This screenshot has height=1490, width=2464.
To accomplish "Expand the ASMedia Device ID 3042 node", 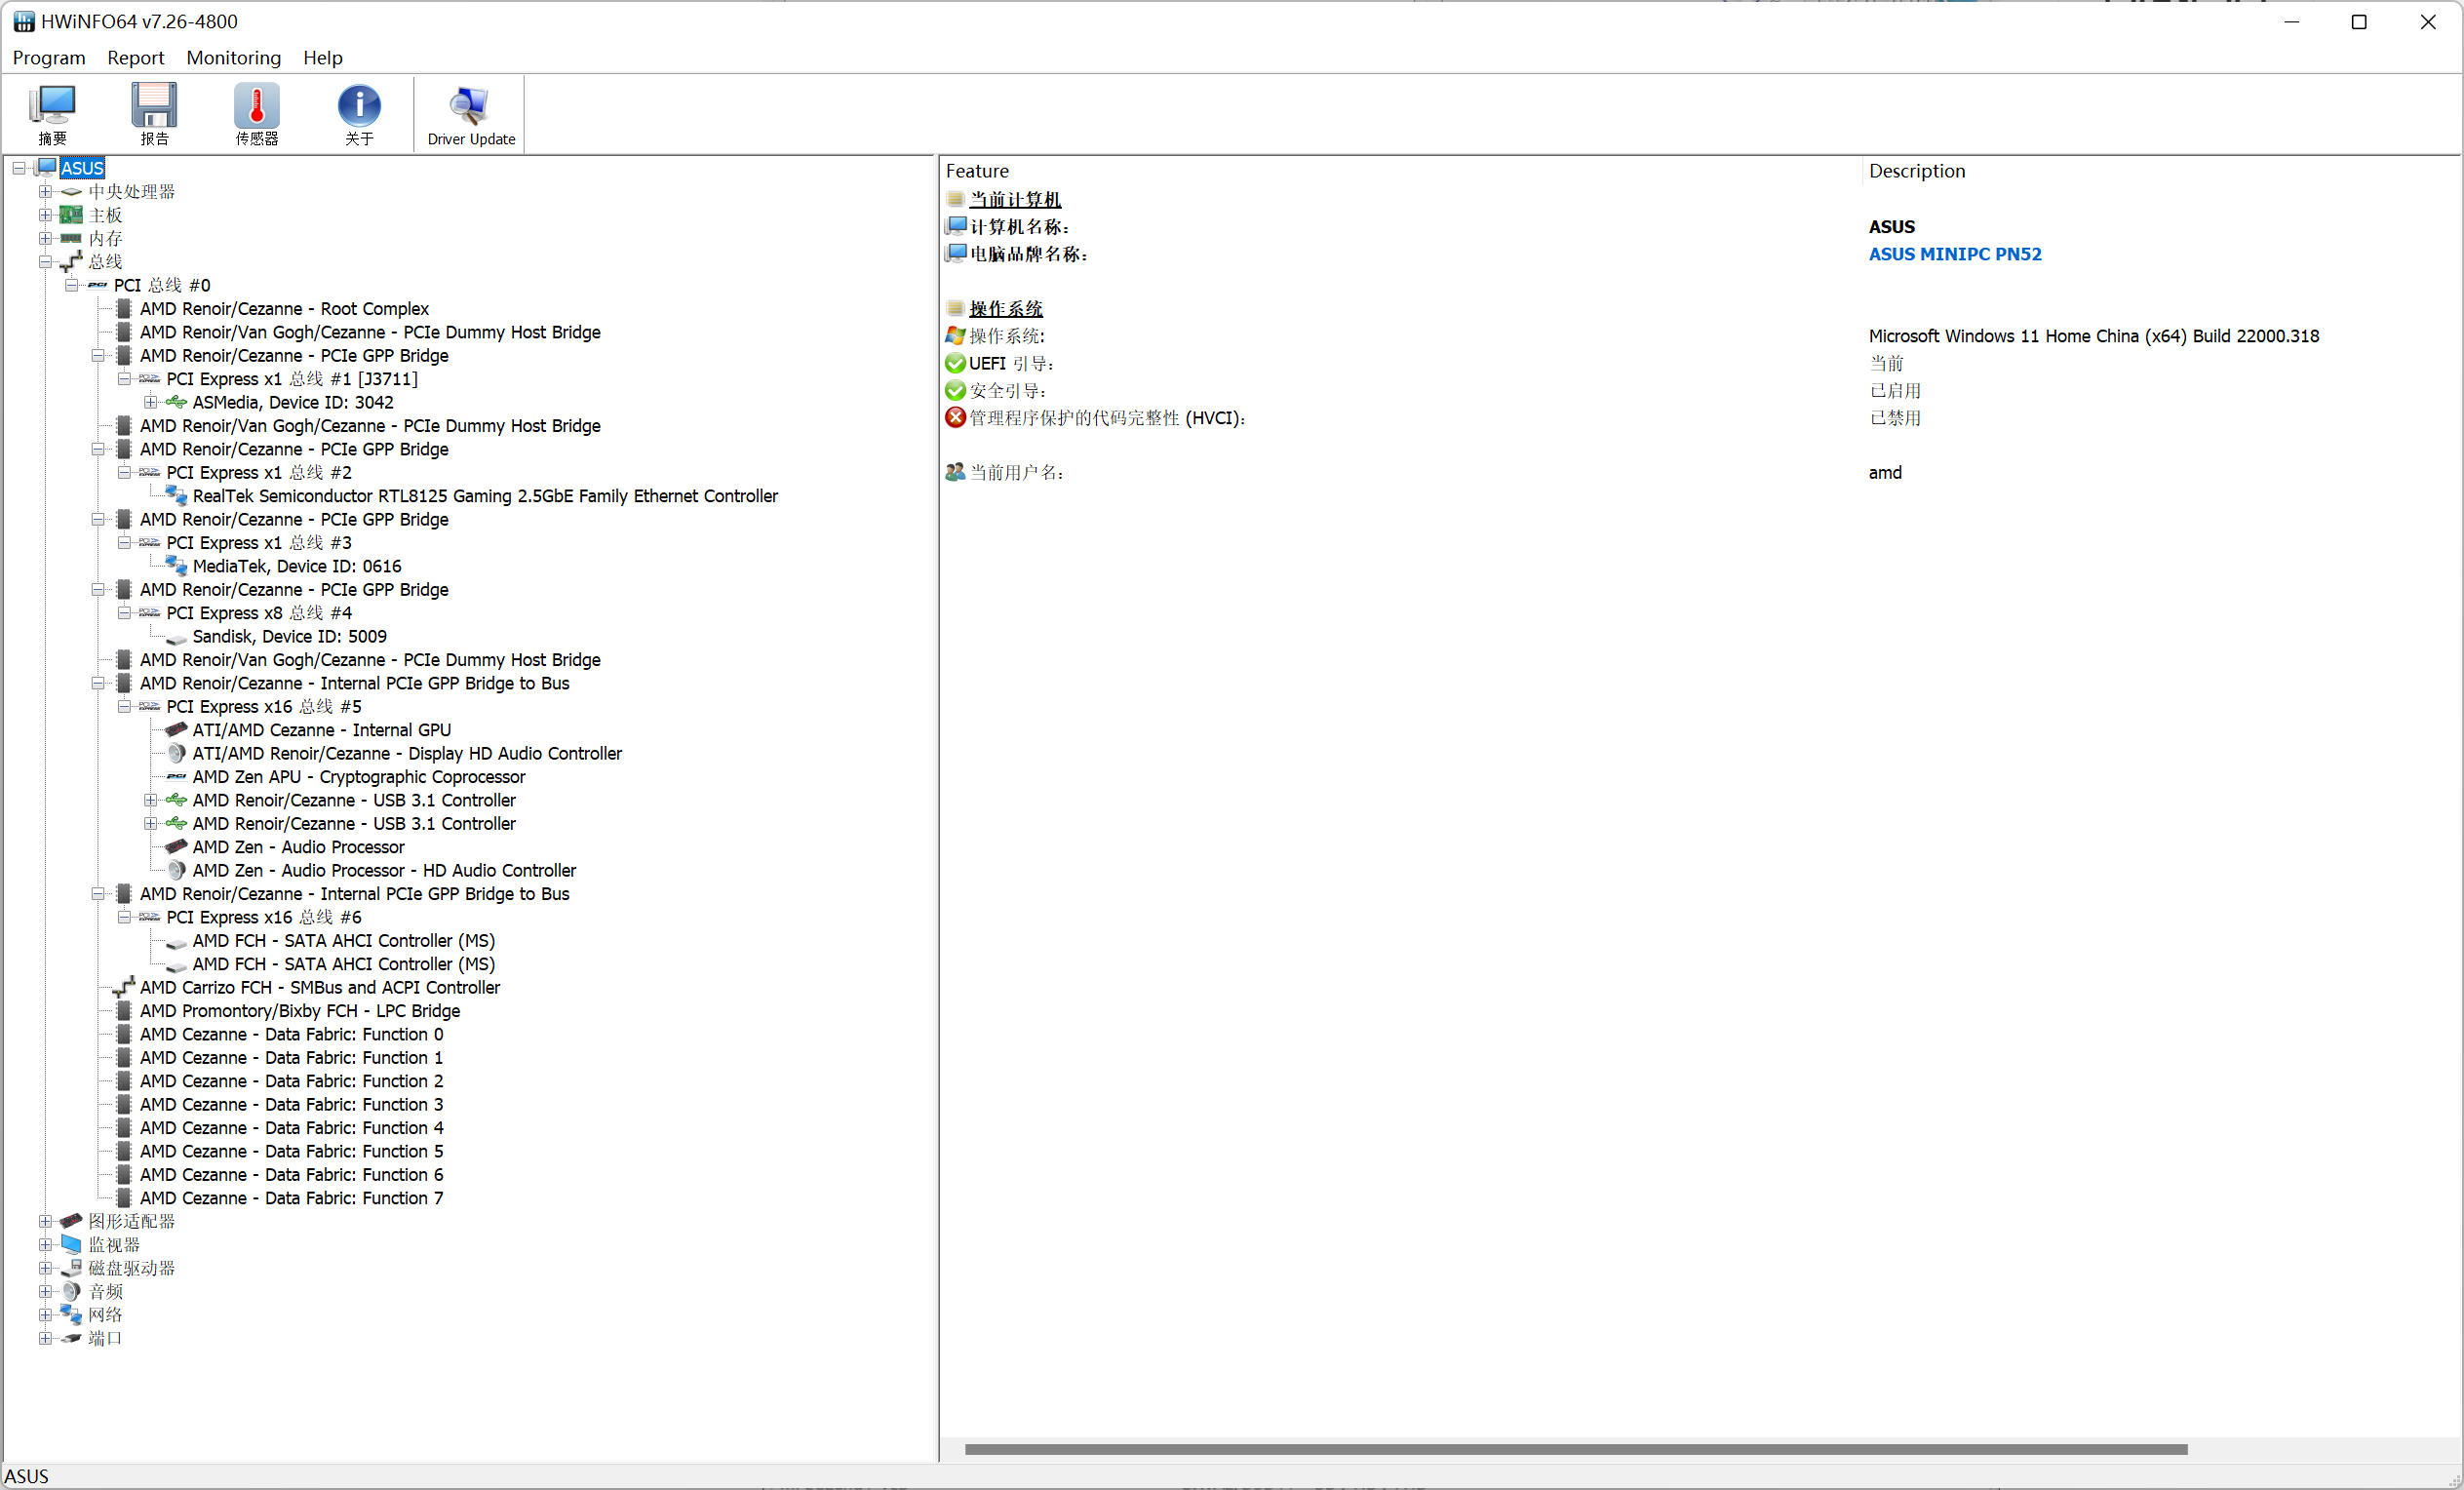I will (x=150, y=402).
